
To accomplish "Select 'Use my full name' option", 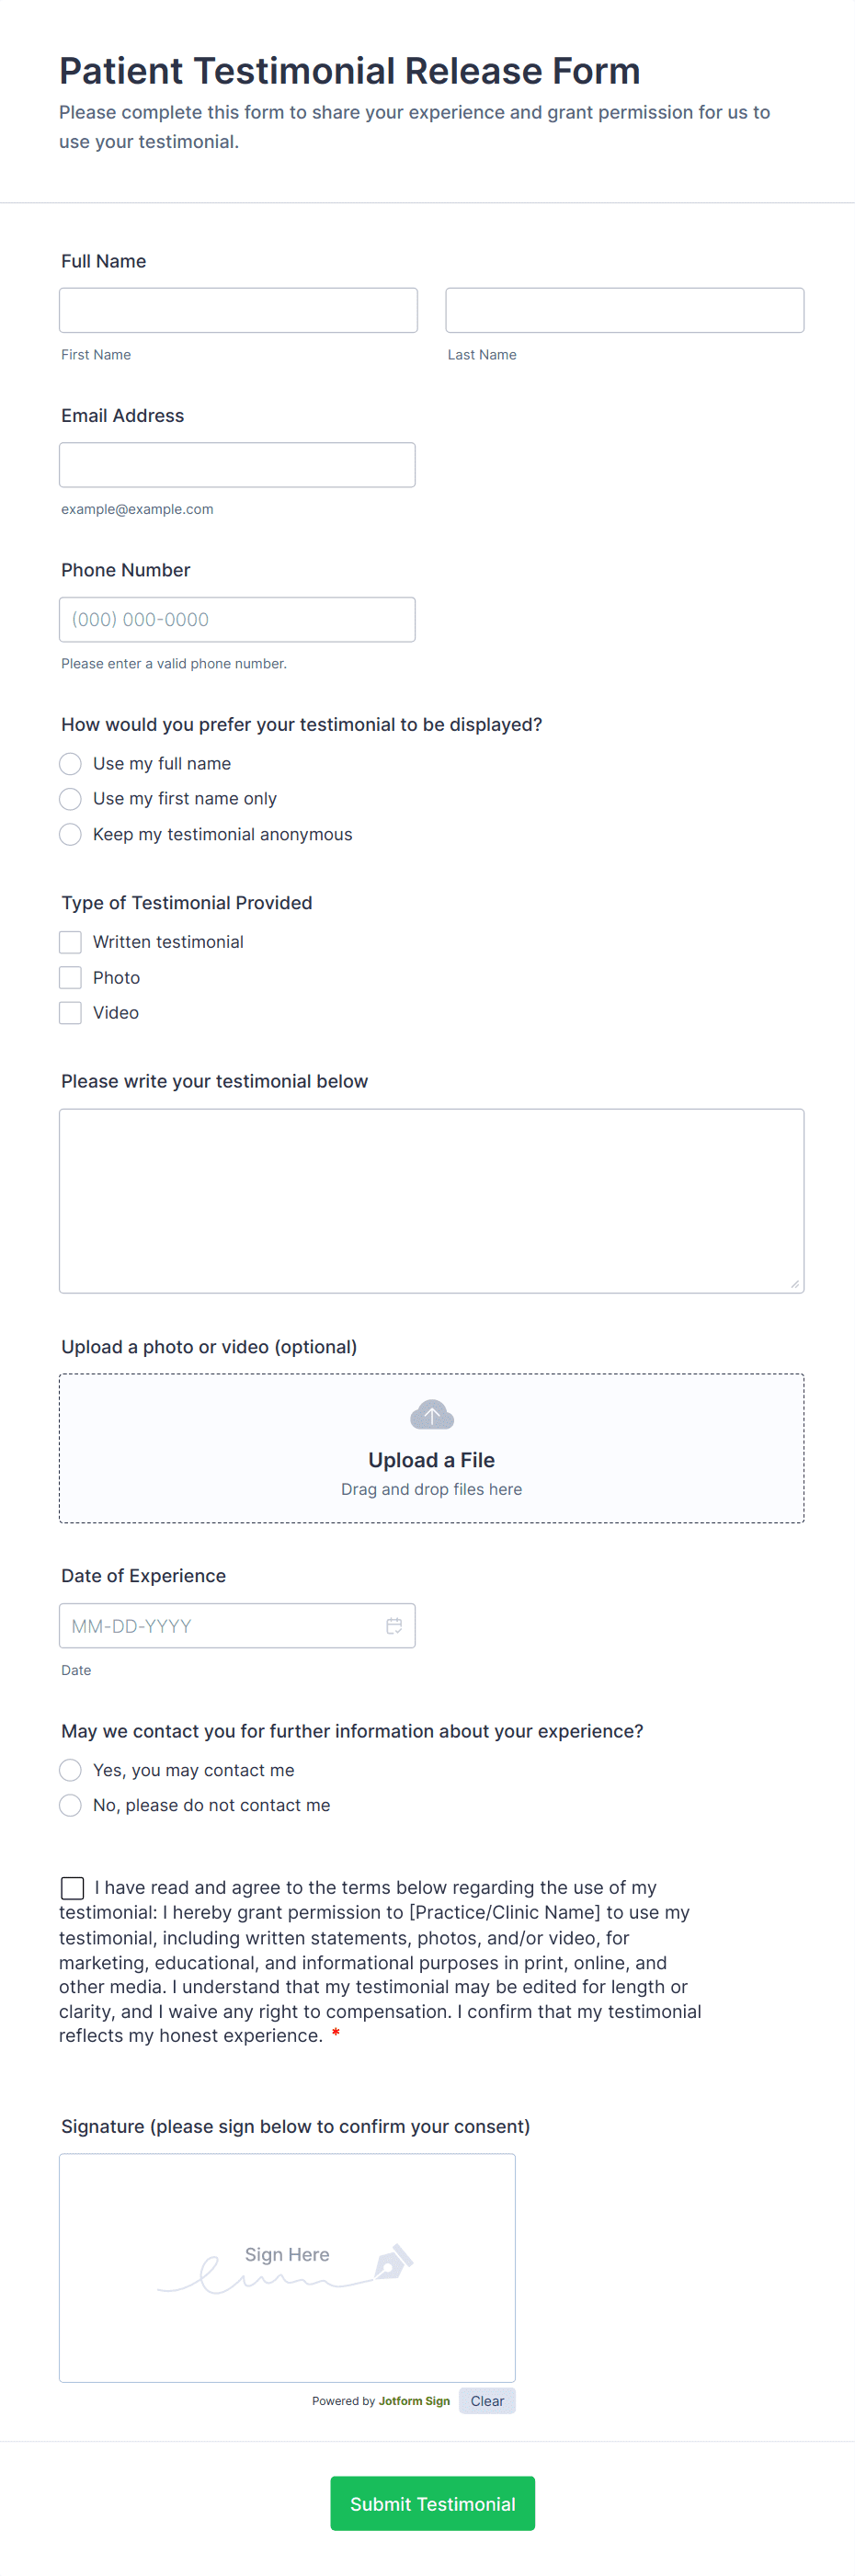I will (x=70, y=764).
